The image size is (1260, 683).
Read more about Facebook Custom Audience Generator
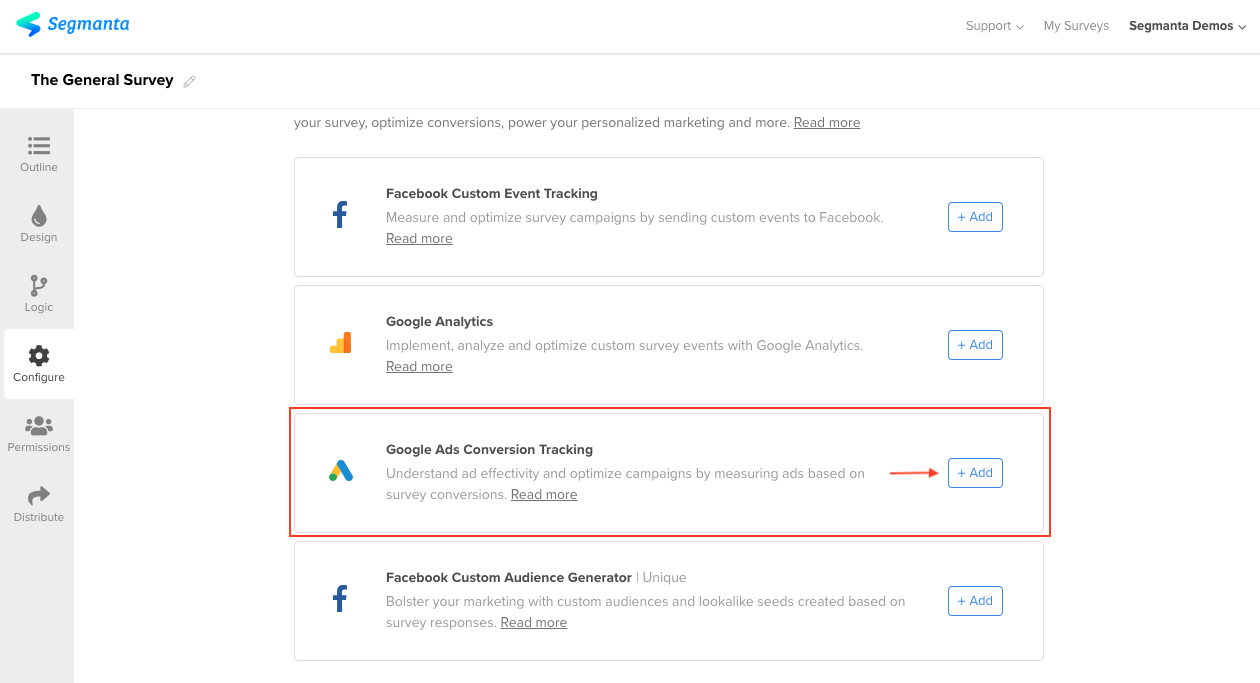[534, 622]
